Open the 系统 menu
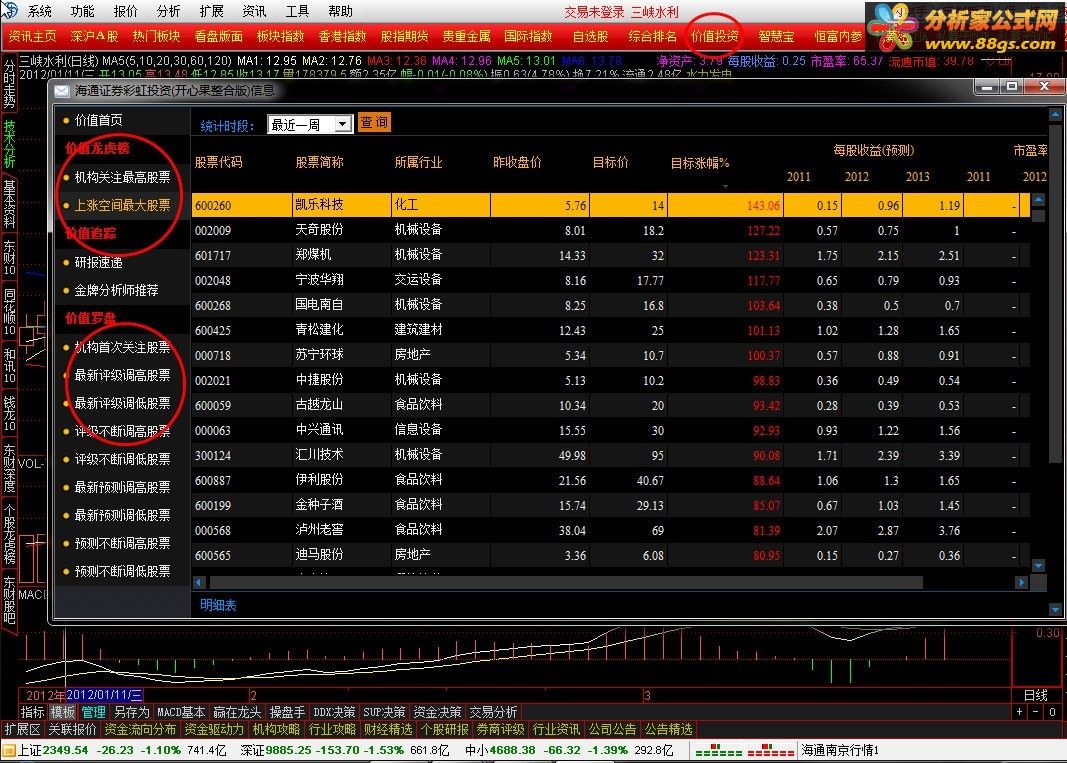This screenshot has width=1067, height=763. 39,11
